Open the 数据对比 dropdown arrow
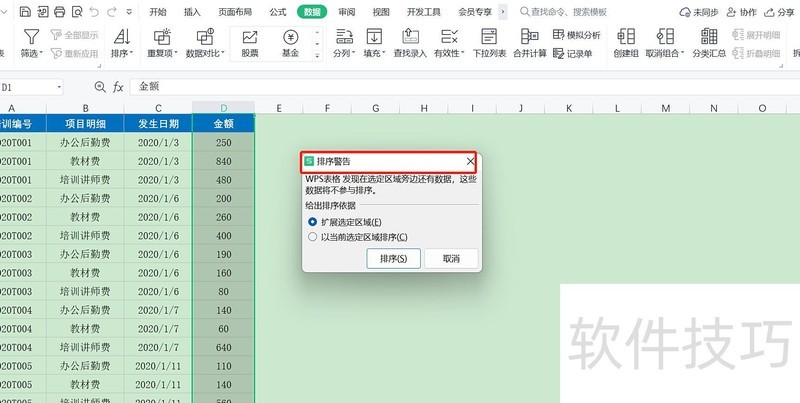The height and width of the screenshot is (403, 800). (x=223, y=53)
